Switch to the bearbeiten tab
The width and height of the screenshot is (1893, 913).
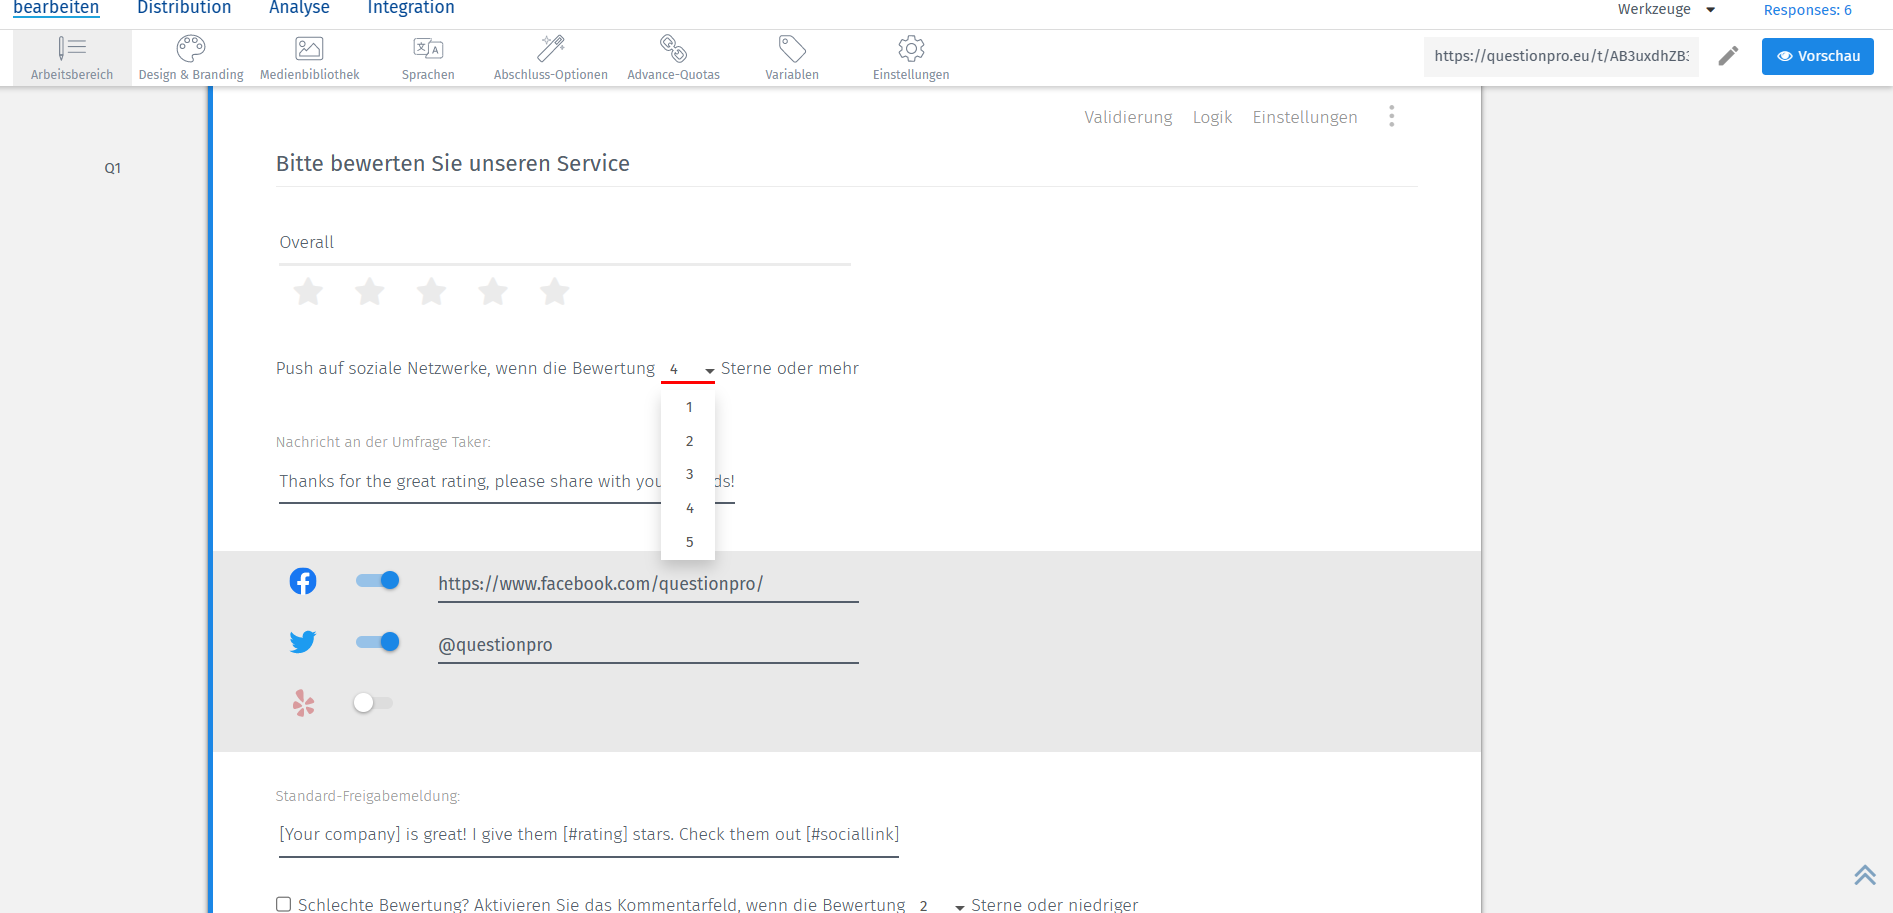click(x=56, y=8)
